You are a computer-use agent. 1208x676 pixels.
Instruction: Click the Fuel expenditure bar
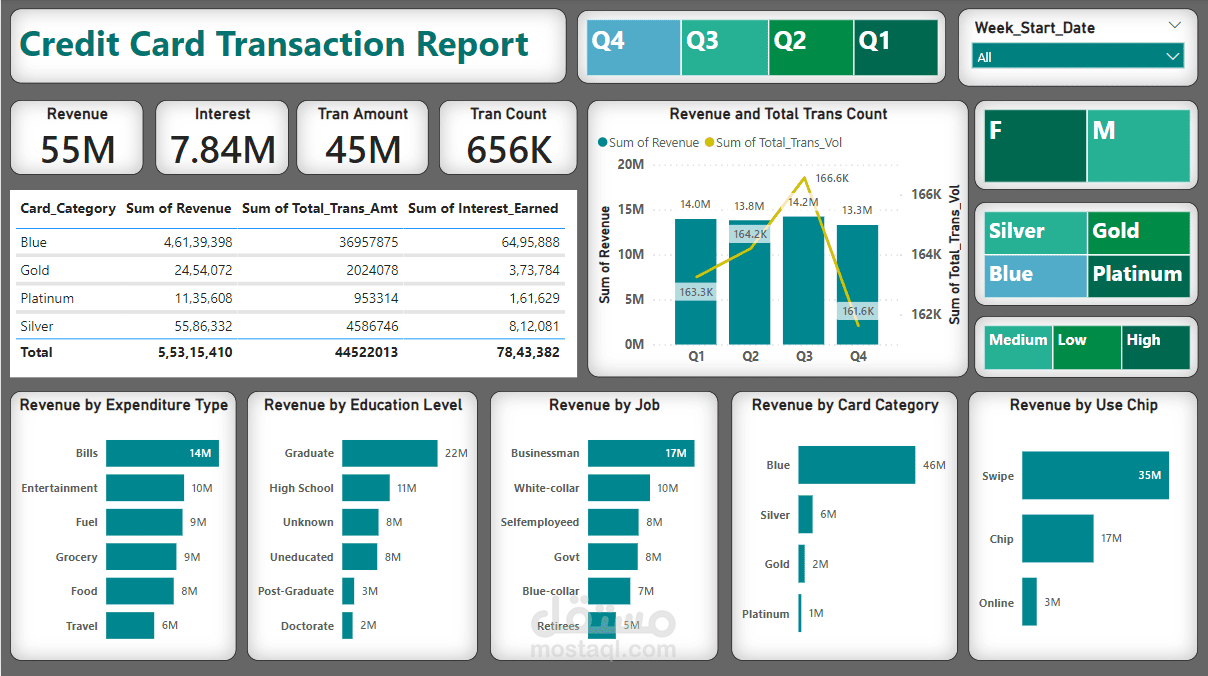pos(144,522)
